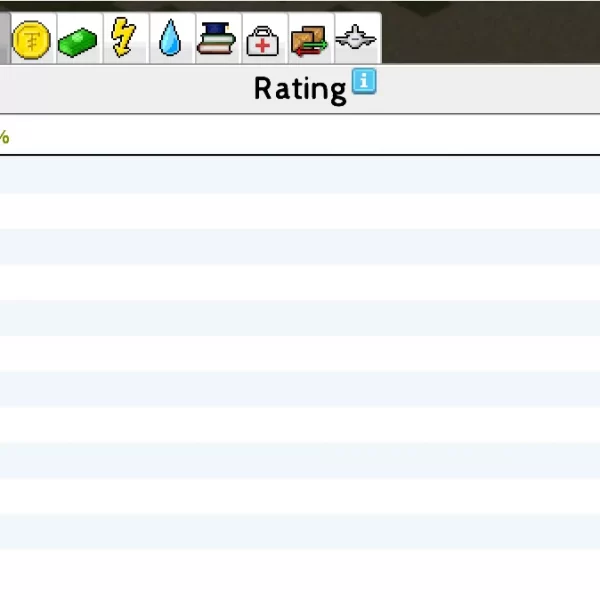Select the crates trade tab
600x600 pixels.
[x=309, y=41]
